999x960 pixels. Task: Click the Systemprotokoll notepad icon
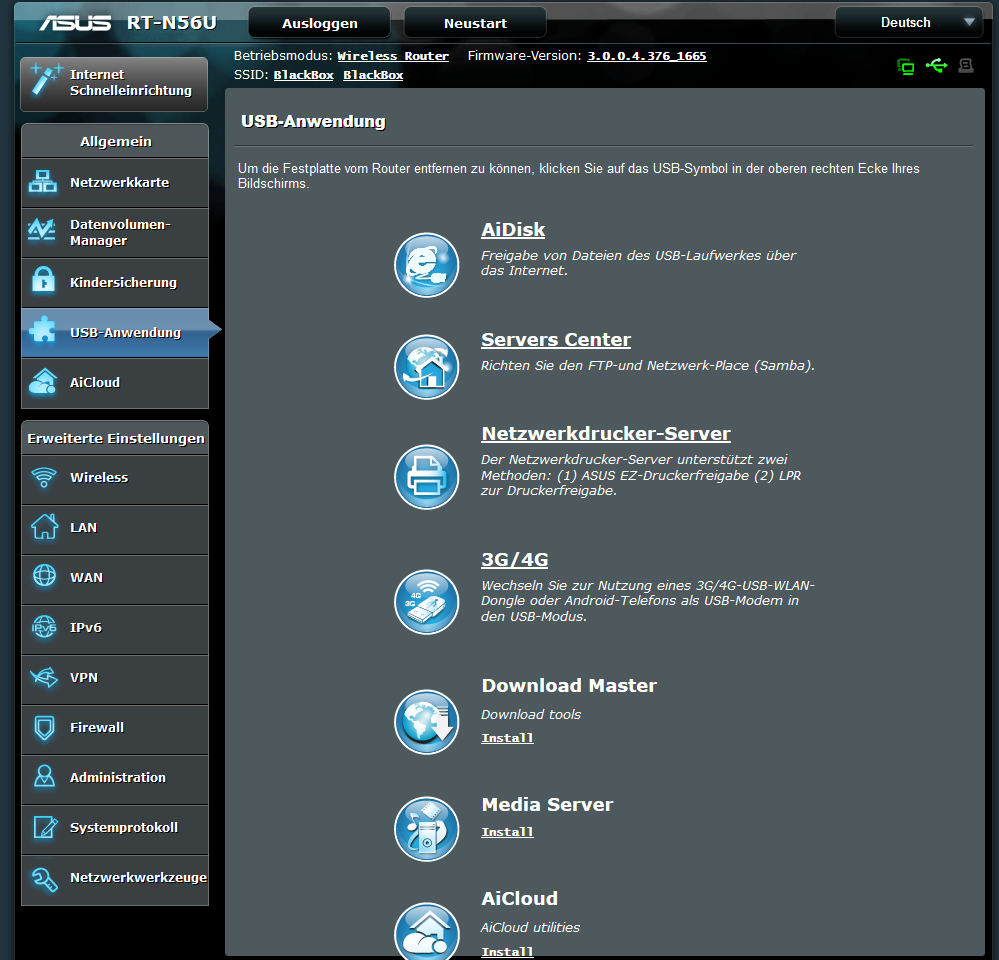tap(45, 827)
